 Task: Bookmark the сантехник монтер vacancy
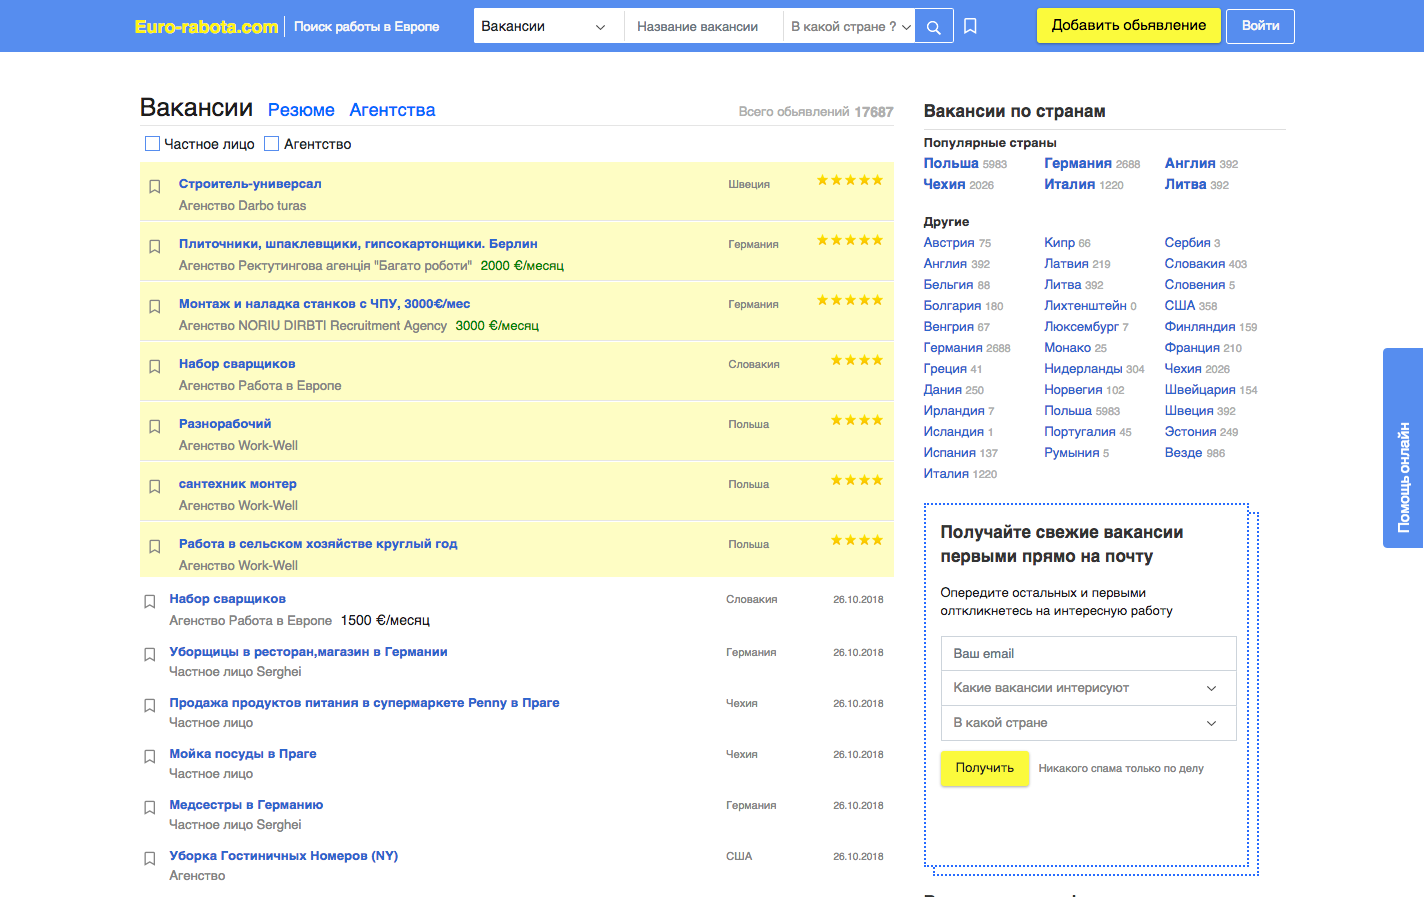coord(155,486)
